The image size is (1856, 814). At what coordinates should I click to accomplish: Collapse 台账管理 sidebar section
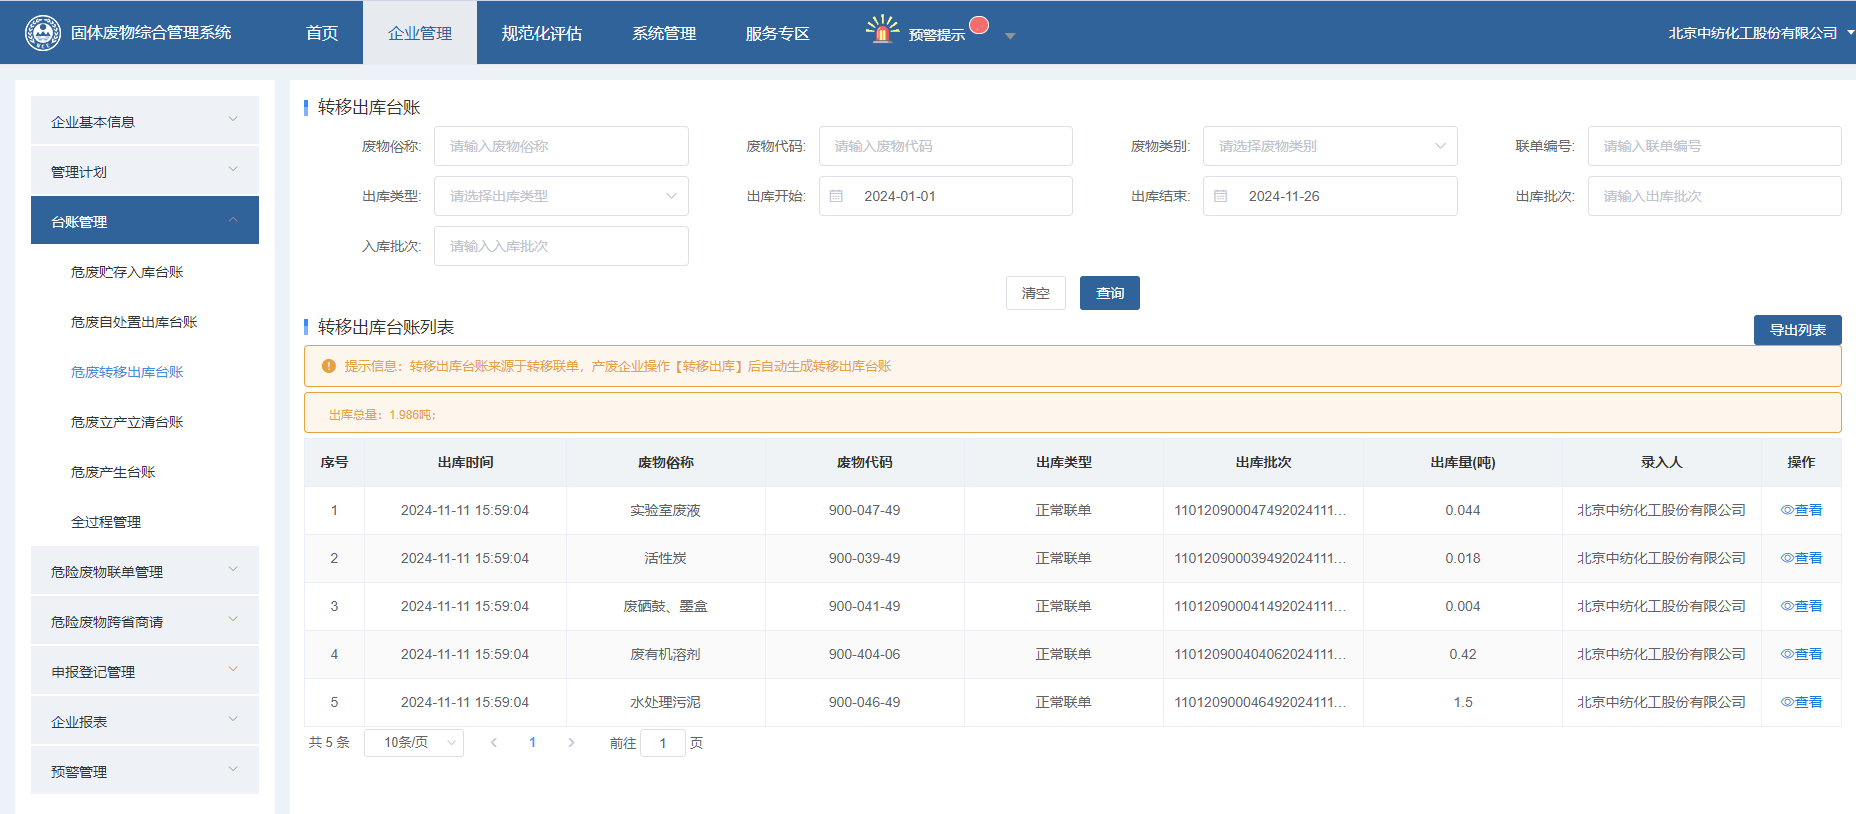pos(145,221)
